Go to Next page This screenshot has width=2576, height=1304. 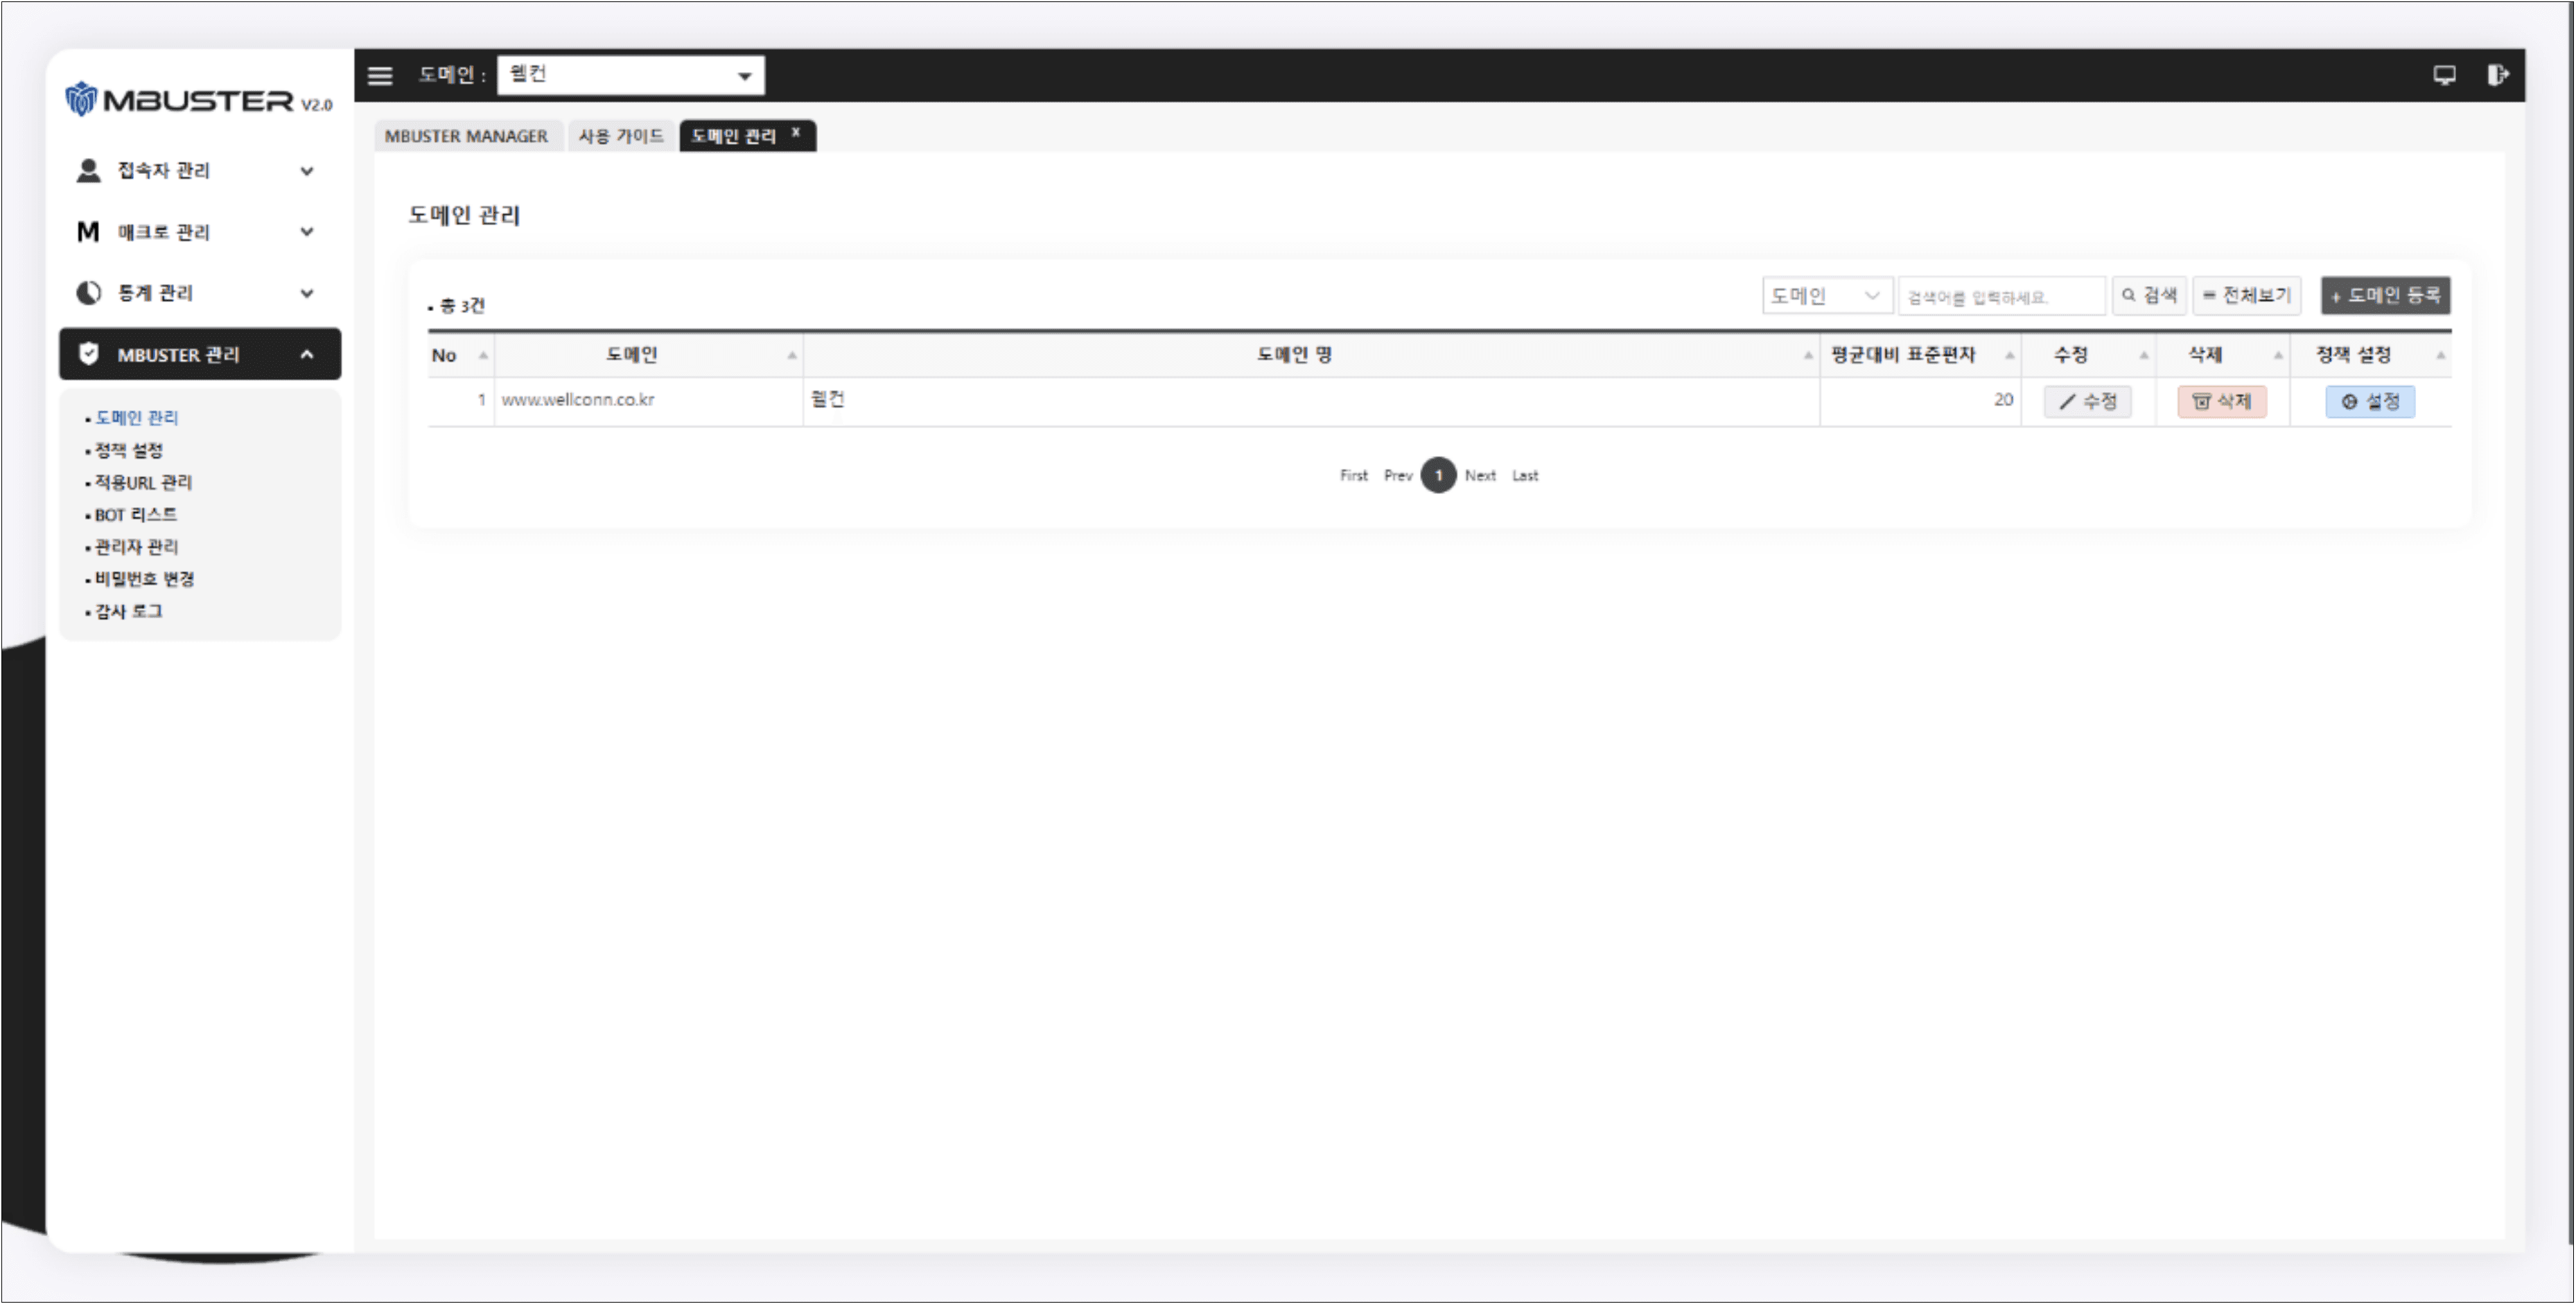(x=1481, y=476)
